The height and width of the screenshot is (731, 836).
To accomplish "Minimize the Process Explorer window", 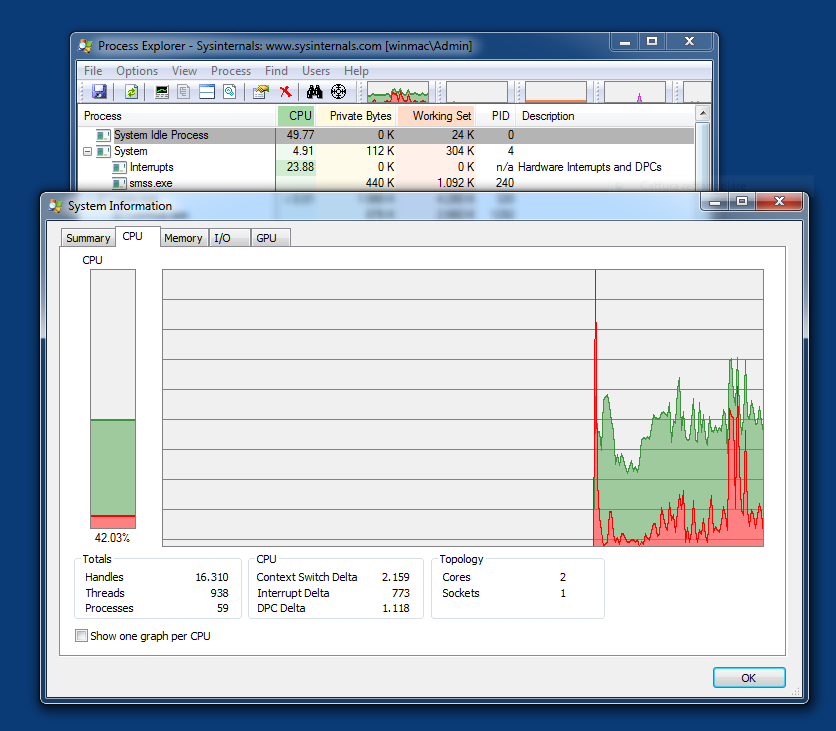I will [625, 42].
